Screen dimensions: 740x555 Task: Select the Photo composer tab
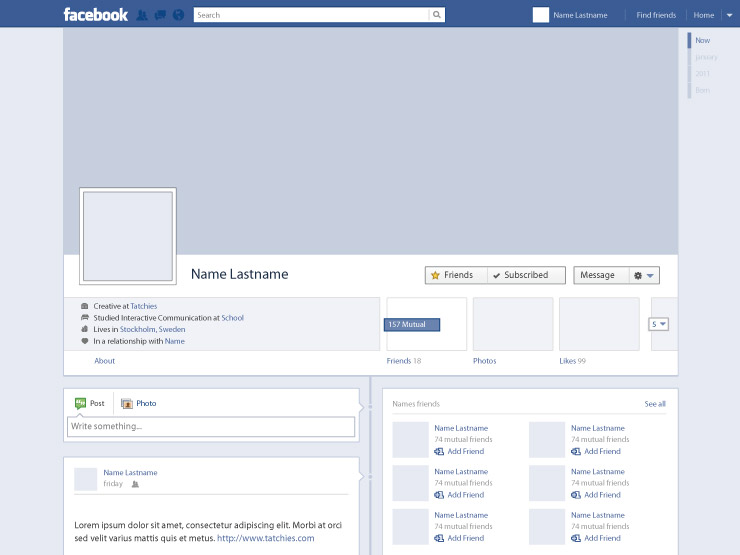(x=139, y=404)
